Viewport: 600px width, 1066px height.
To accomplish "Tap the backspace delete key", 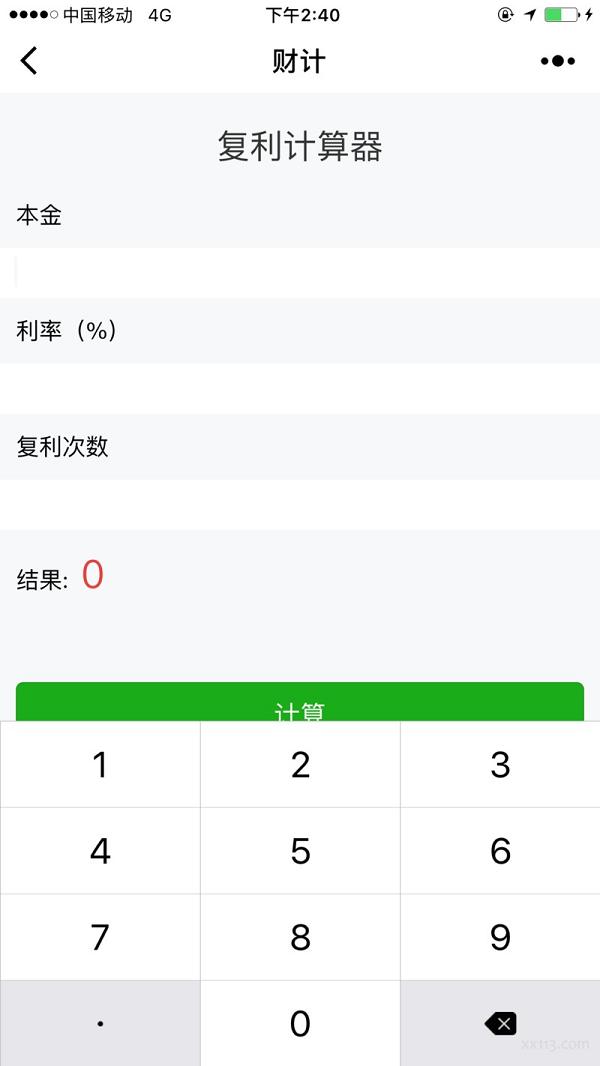I will point(500,1023).
